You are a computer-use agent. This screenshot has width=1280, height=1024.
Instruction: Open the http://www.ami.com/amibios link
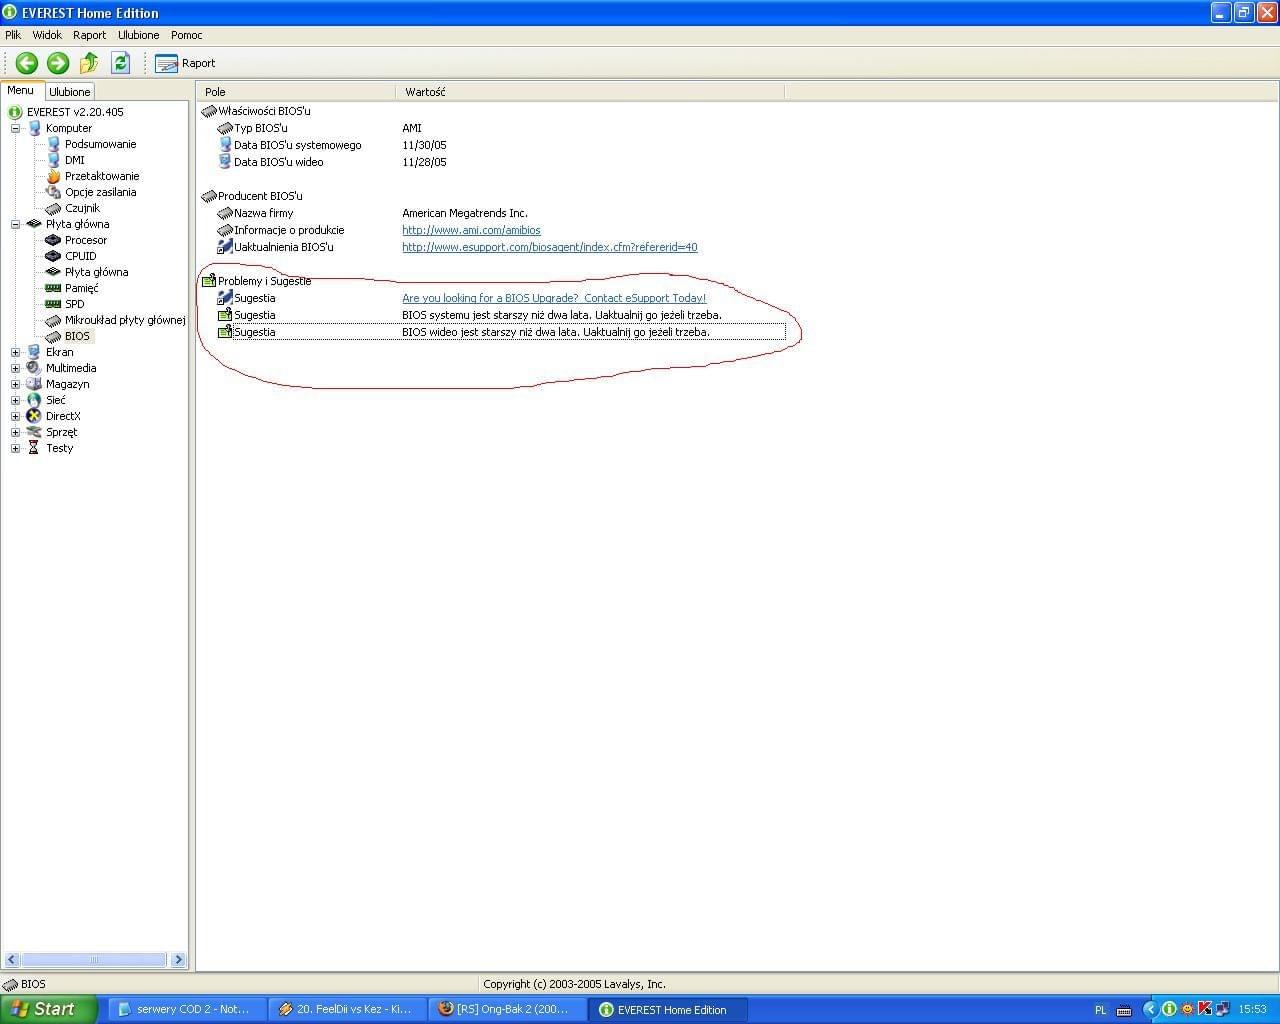pyautogui.click(x=471, y=230)
